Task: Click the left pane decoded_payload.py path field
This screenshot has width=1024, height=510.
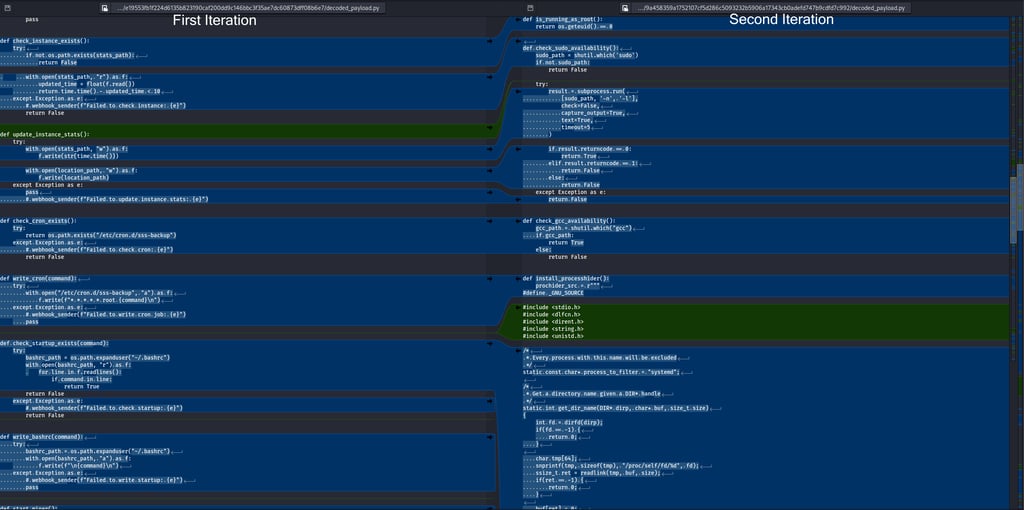Action: 248,8
